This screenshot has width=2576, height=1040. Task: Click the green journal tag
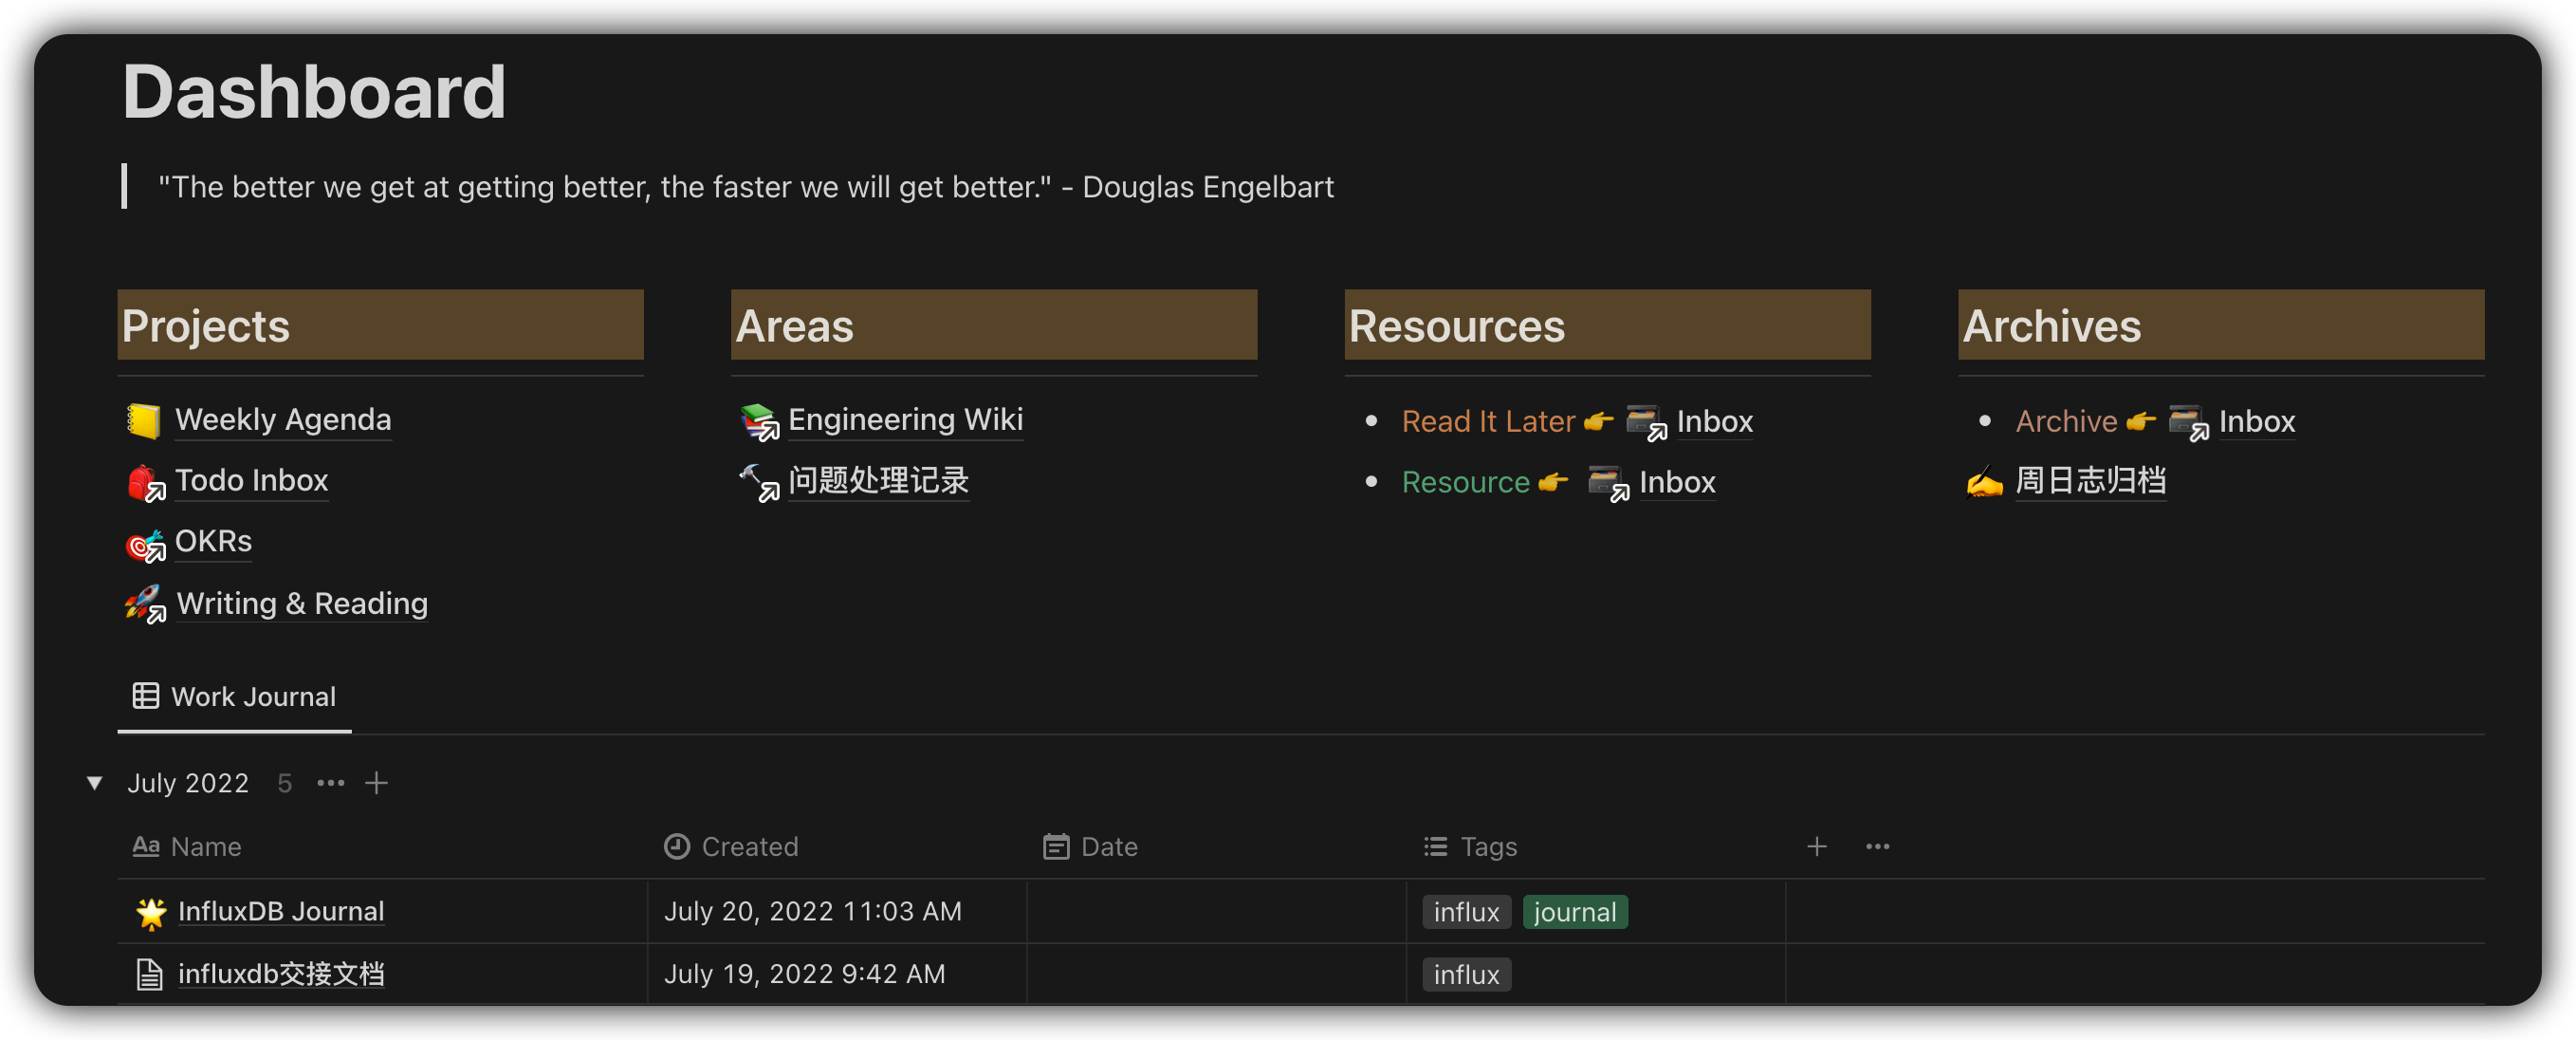[x=1574, y=912]
